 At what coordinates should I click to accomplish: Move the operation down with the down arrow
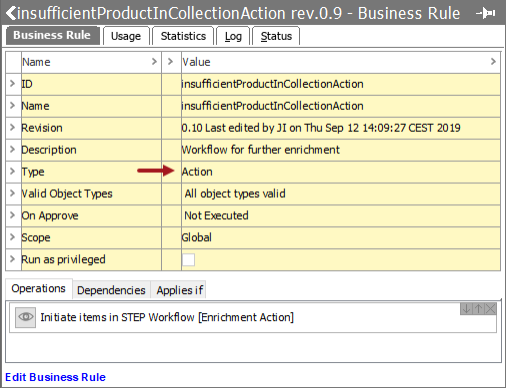point(466,309)
